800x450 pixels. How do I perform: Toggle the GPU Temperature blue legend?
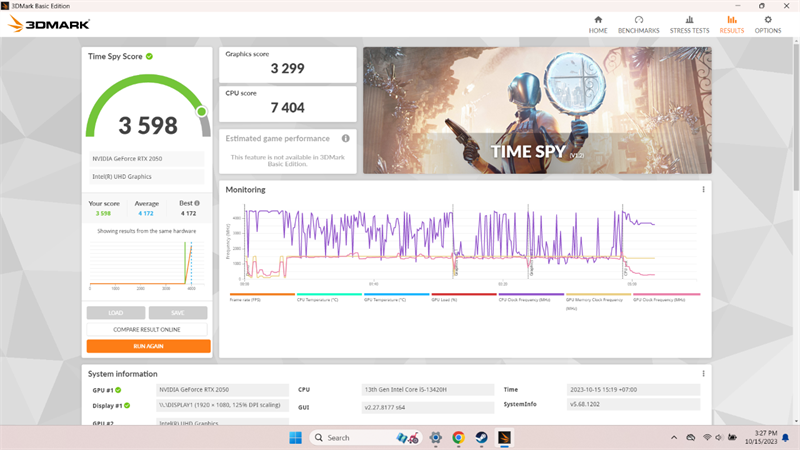pos(396,297)
